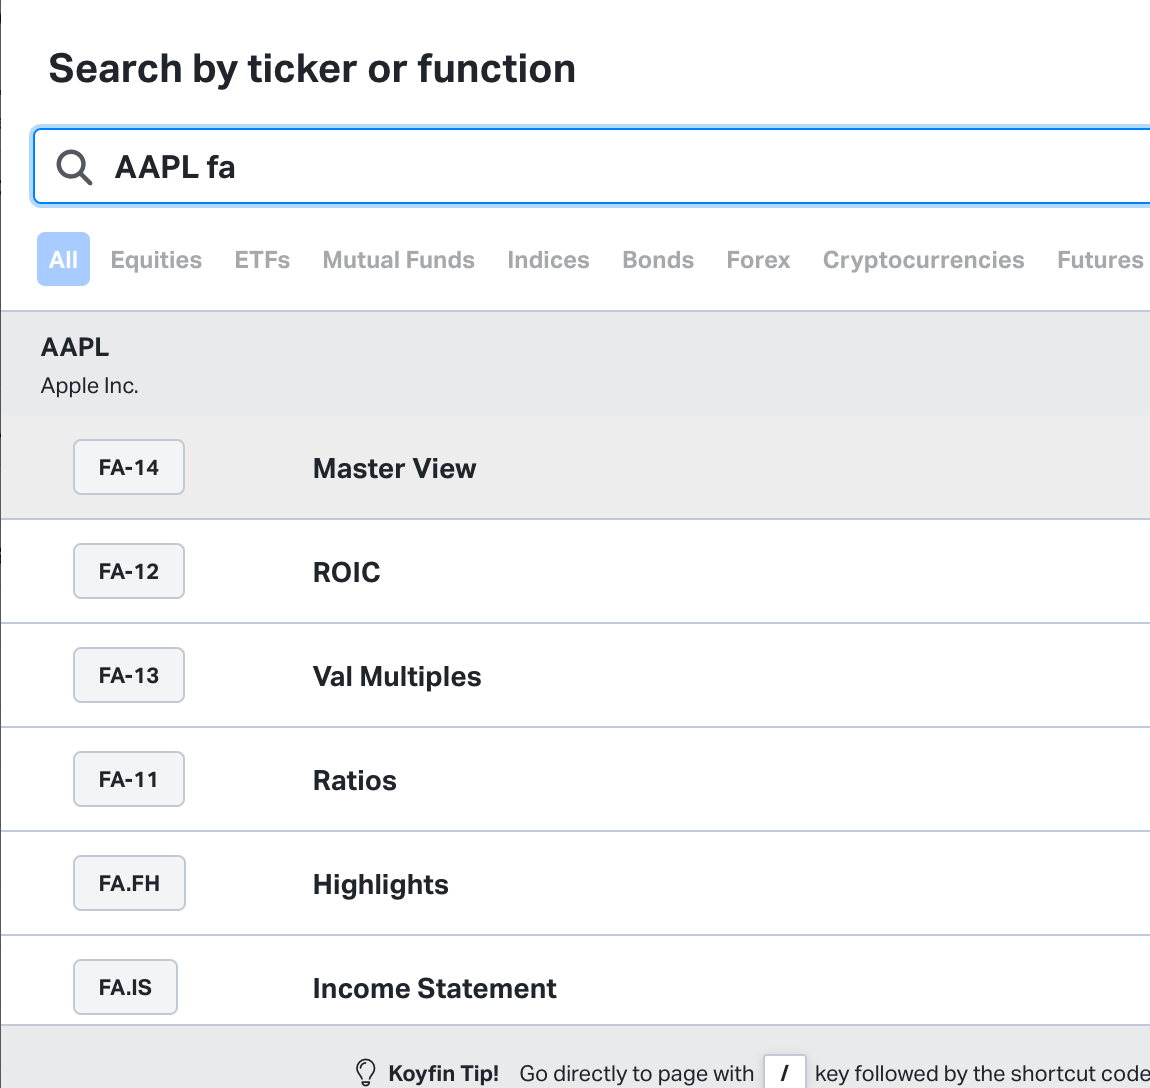The height and width of the screenshot is (1088, 1150).
Task: Open the Highlights function
Action: click(x=576, y=884)
